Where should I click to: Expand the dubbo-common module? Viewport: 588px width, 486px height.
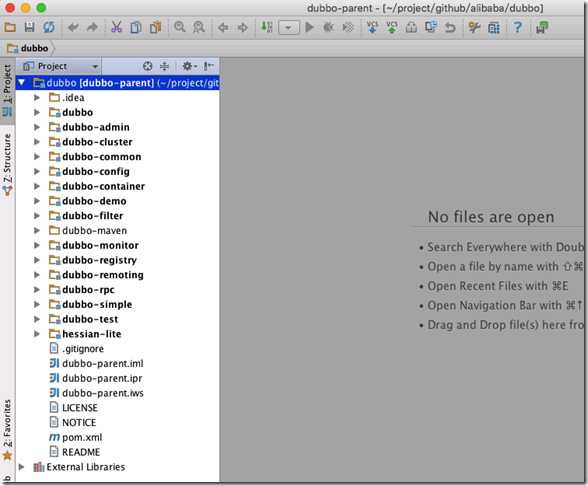[x=37, y=156]
